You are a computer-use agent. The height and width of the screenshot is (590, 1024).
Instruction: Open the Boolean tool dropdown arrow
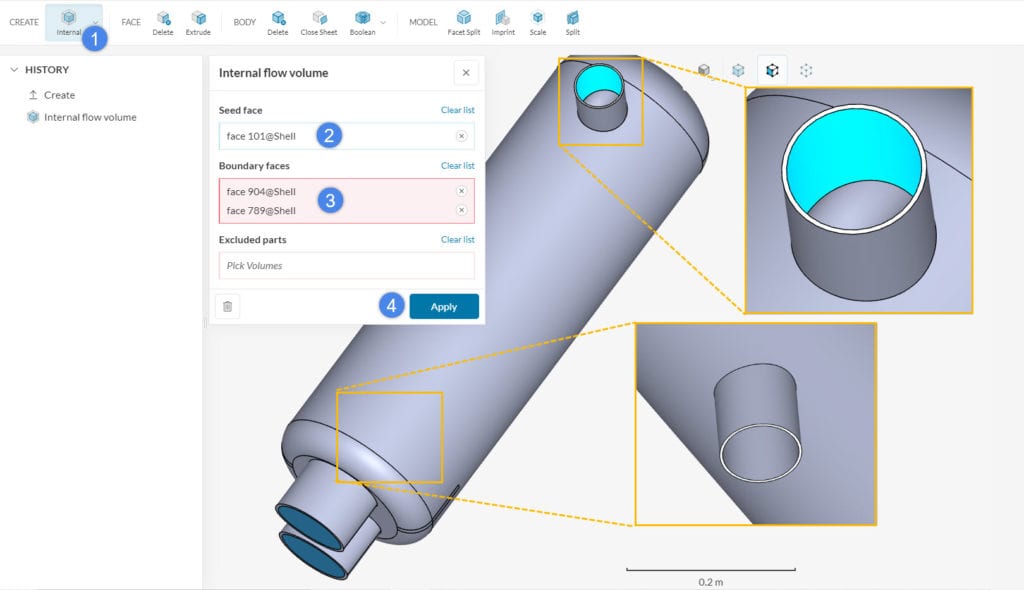[383, 22]
